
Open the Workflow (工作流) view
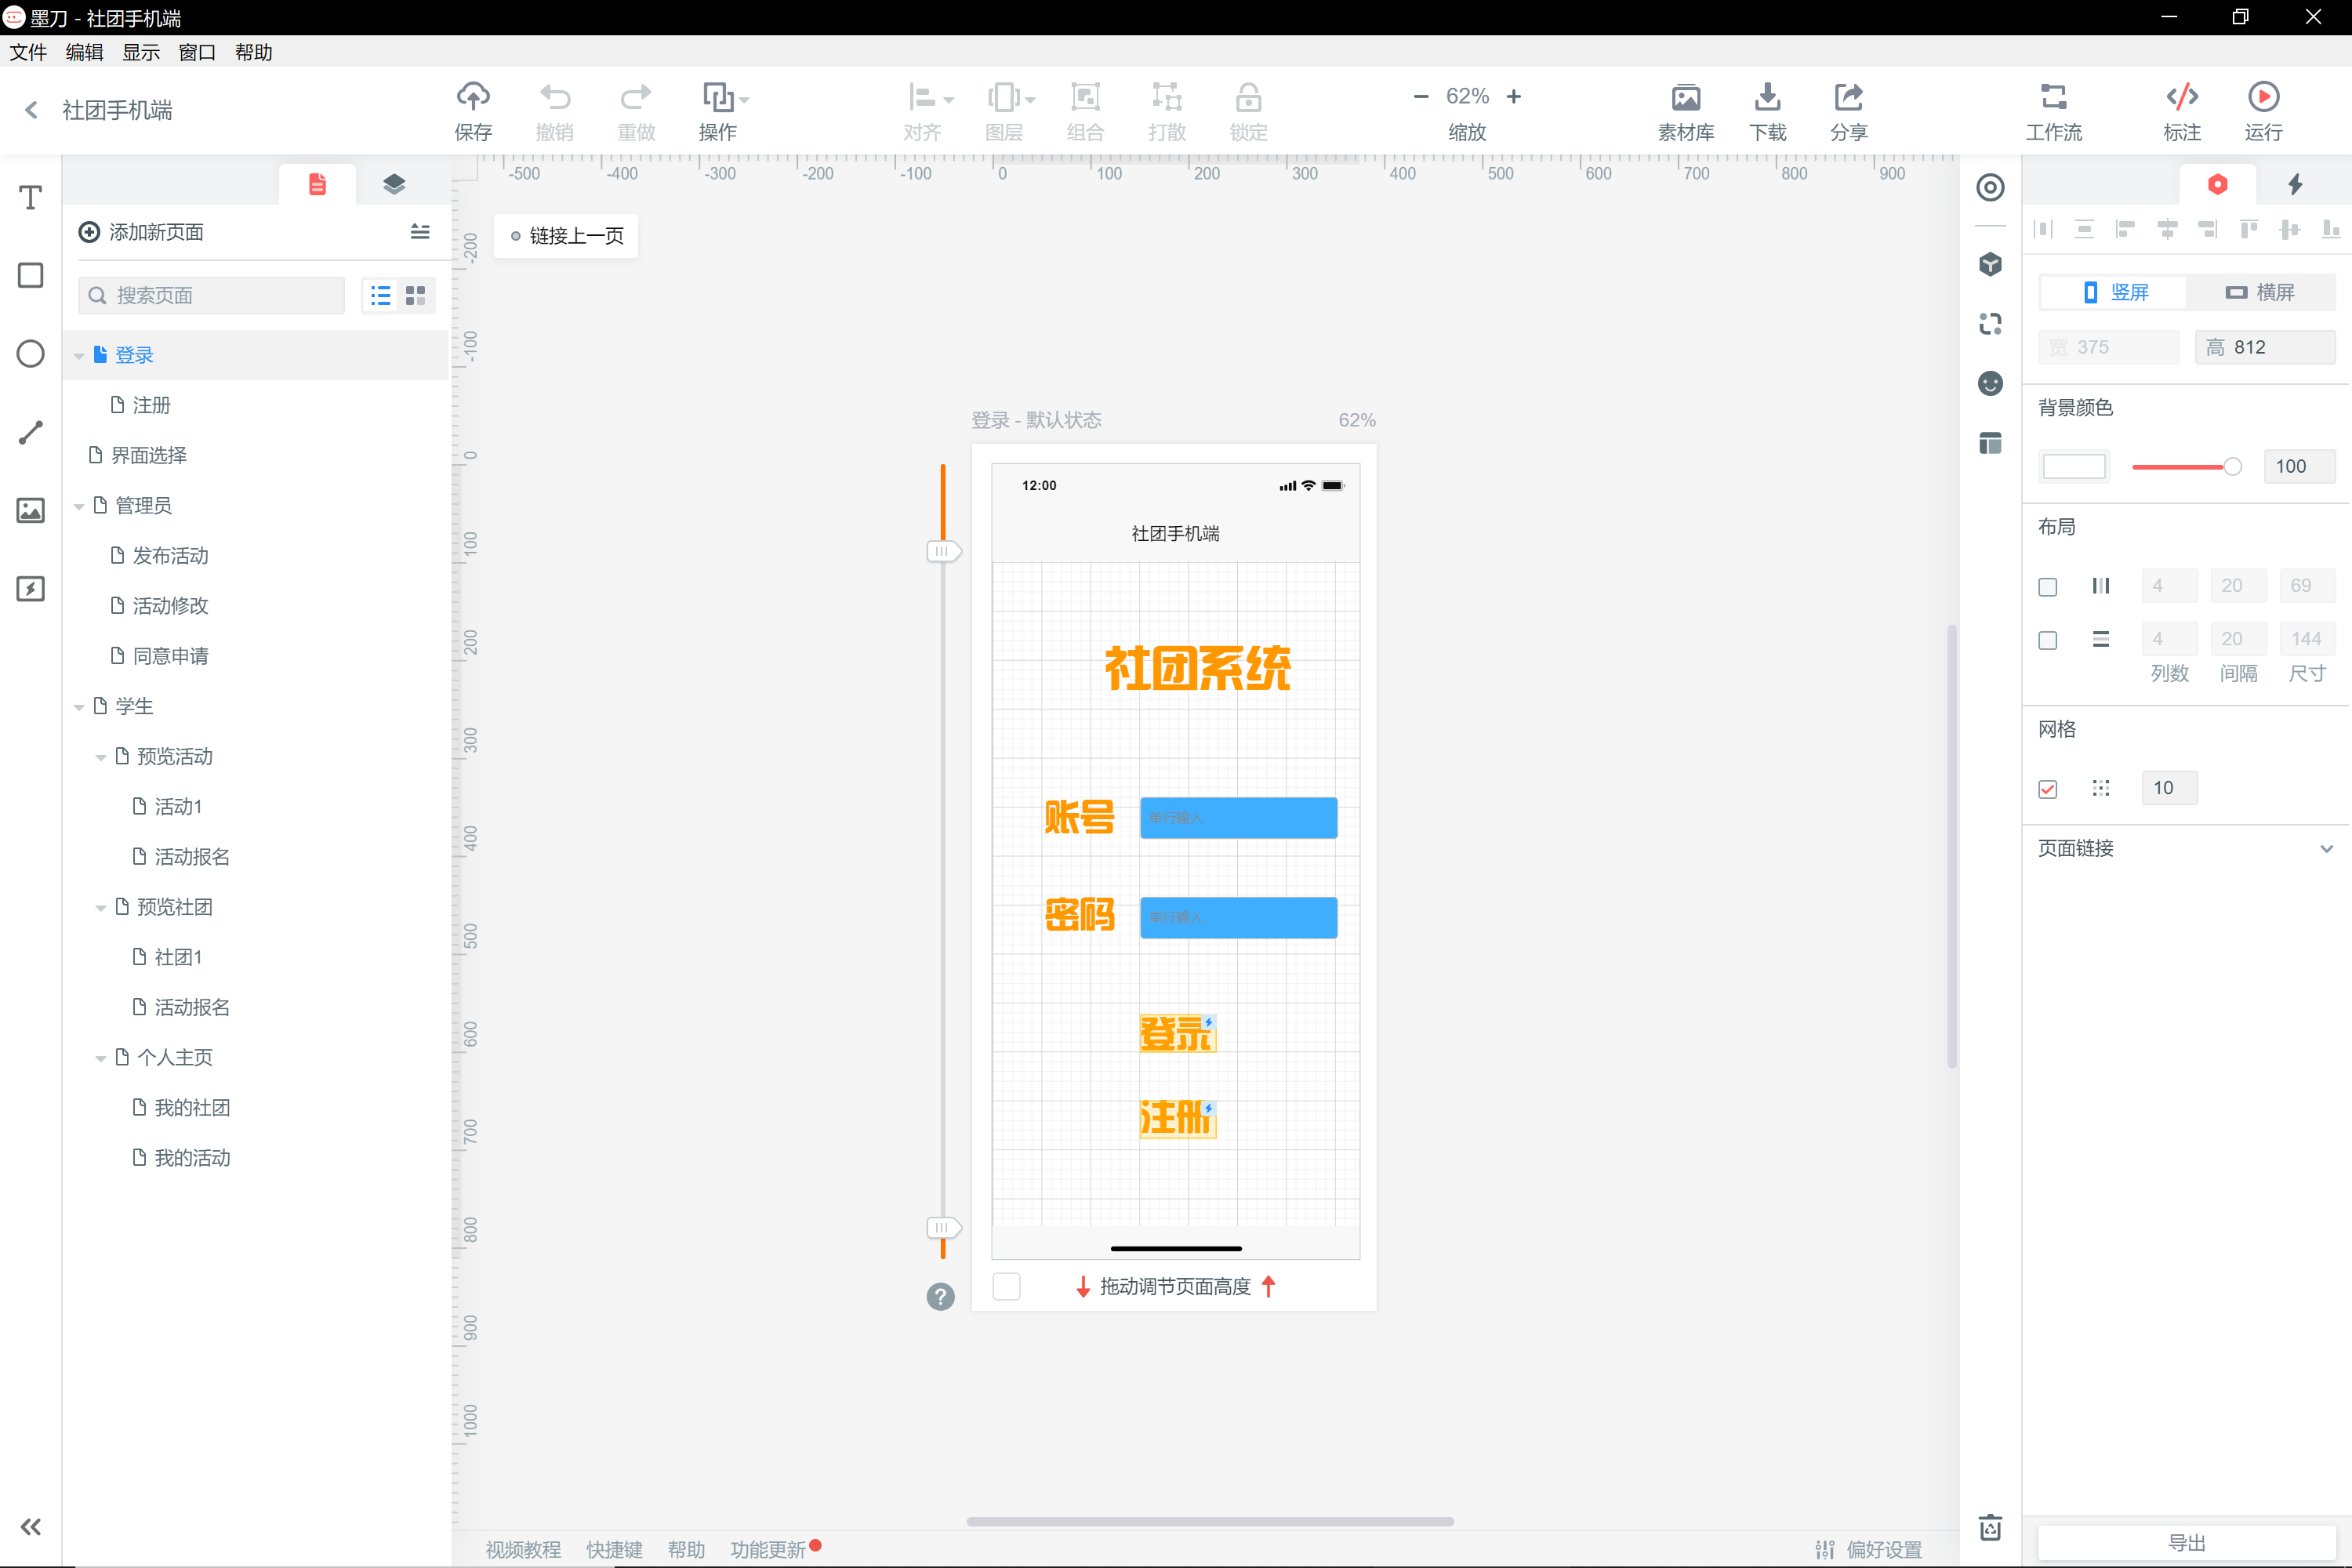click(2053, 97)
